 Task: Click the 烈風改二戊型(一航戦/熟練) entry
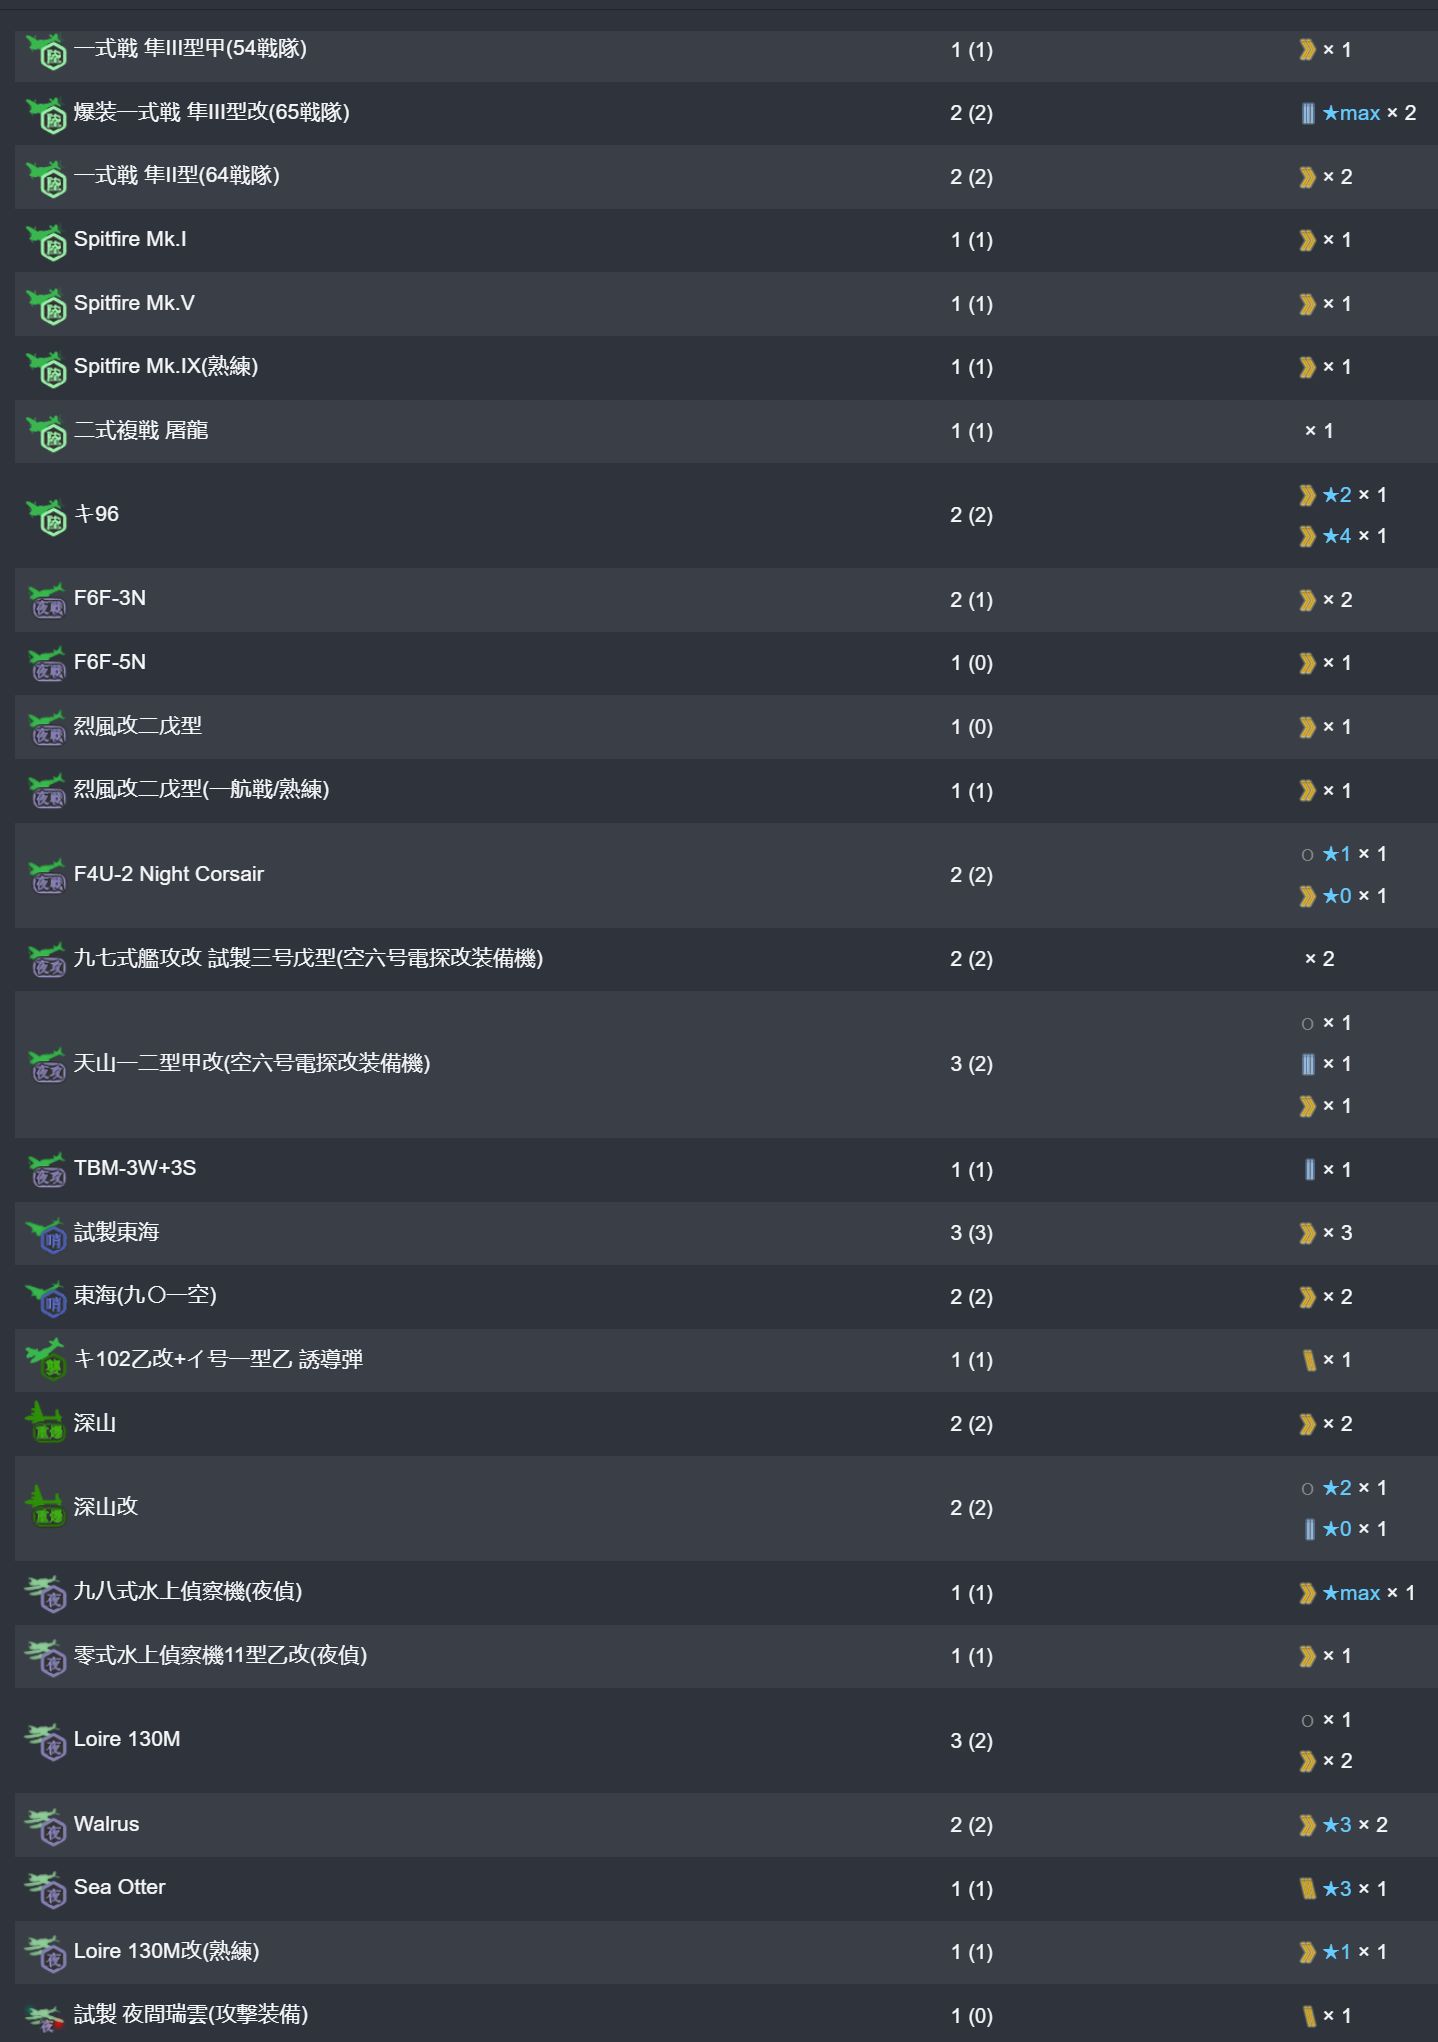(x=201, y=790)
